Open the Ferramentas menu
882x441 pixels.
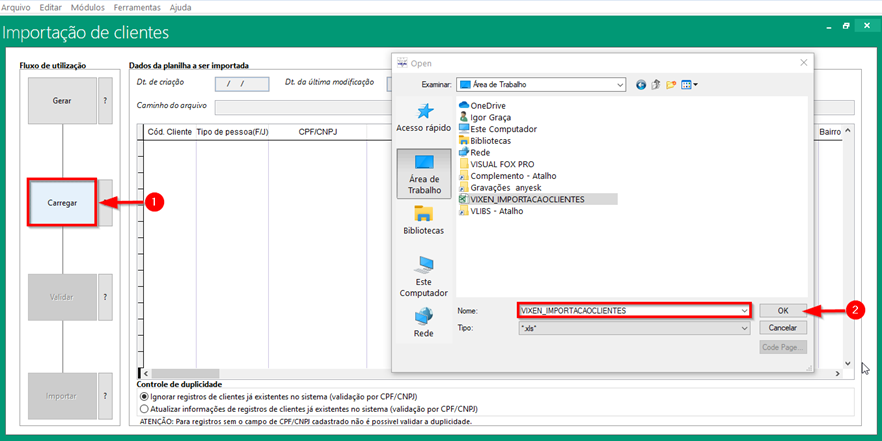pos(137,7)
